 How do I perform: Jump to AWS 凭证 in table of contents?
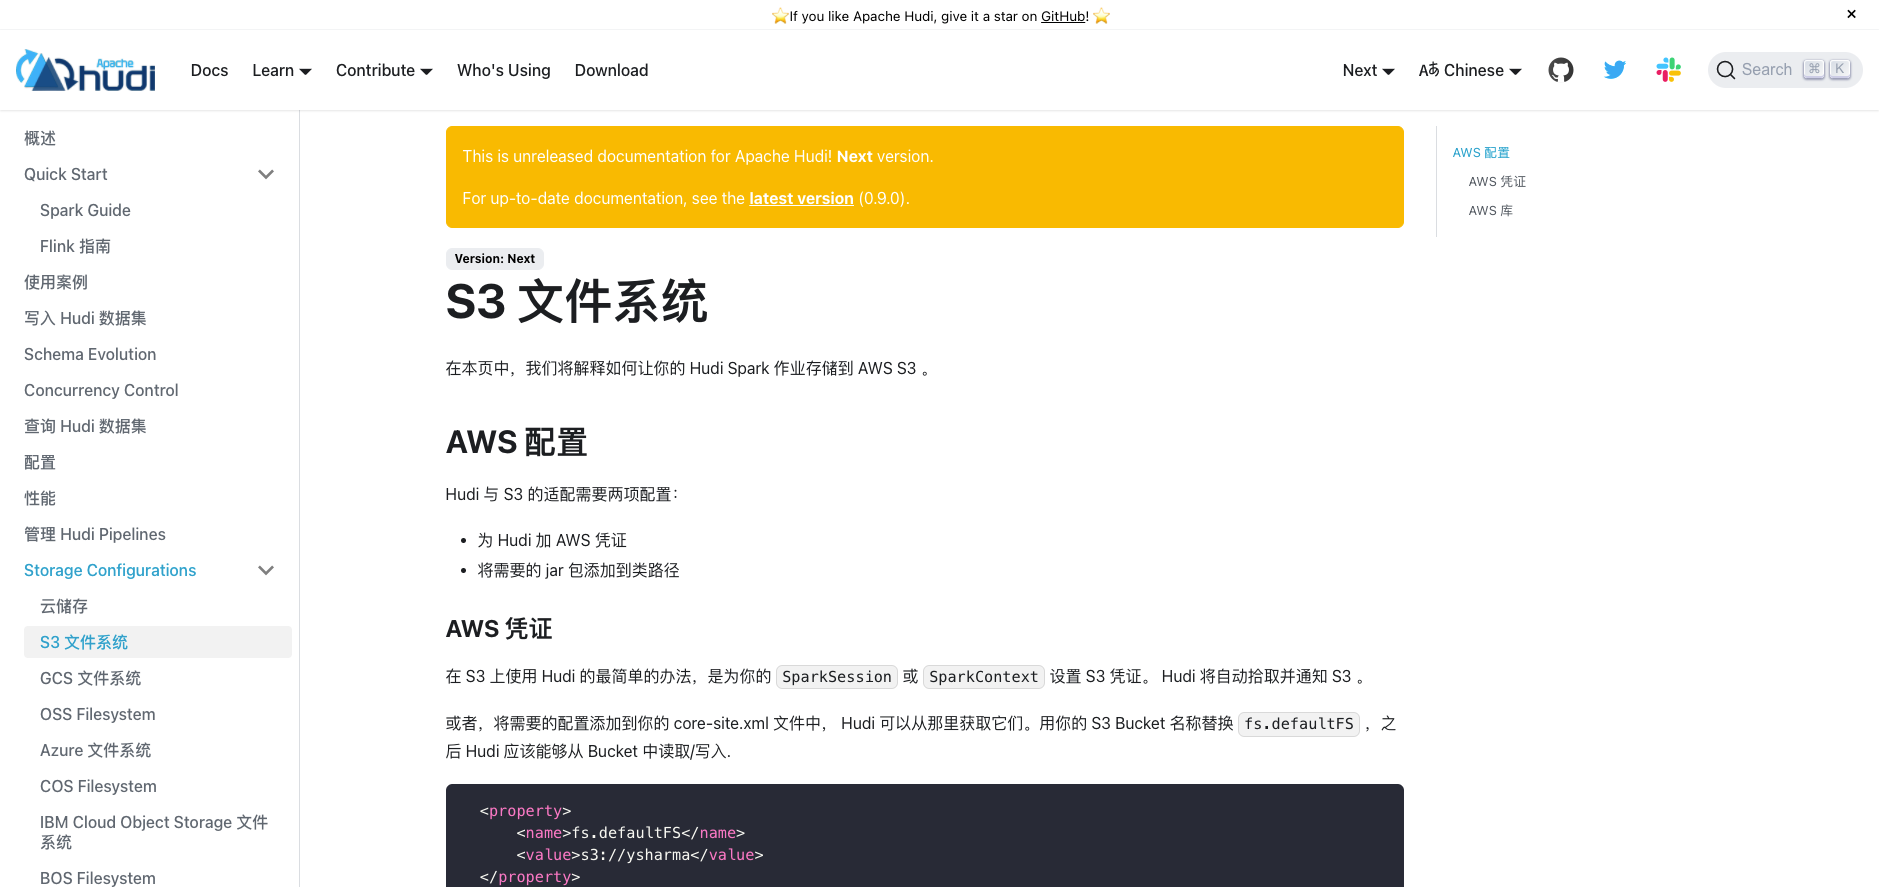[x=1497, y=181]
